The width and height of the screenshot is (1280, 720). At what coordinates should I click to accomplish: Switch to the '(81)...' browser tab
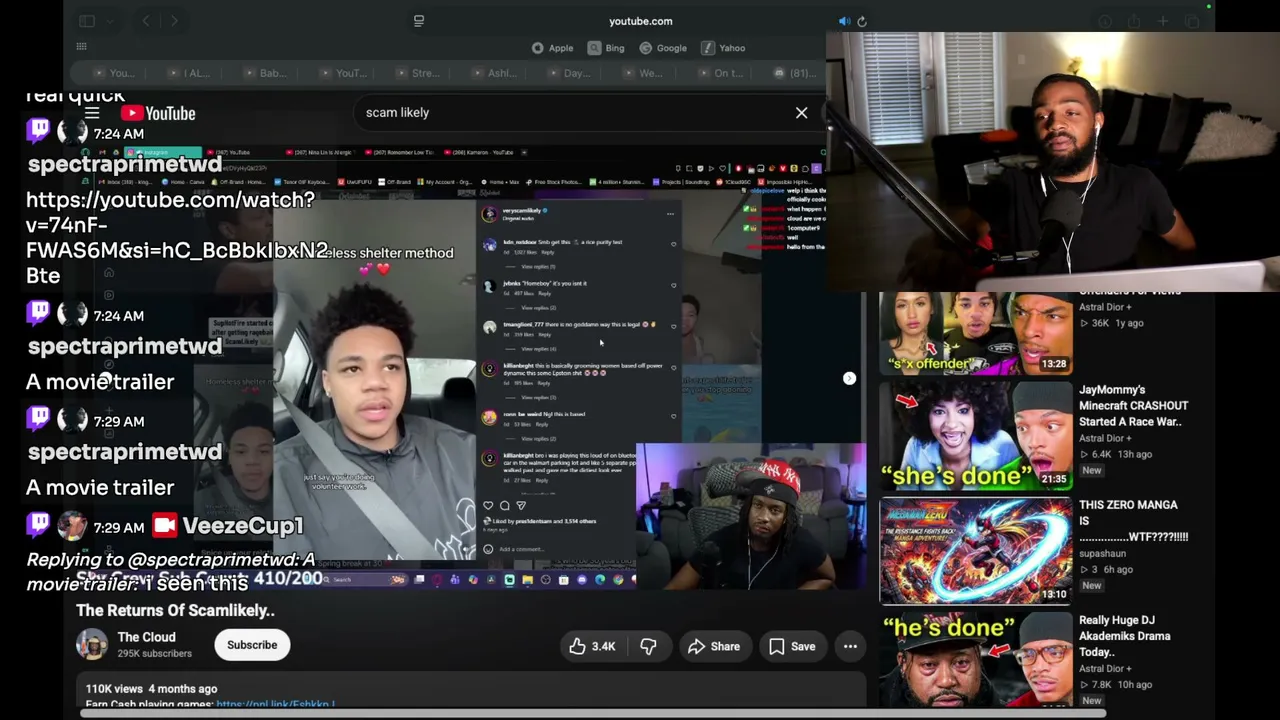coord(796,73)
